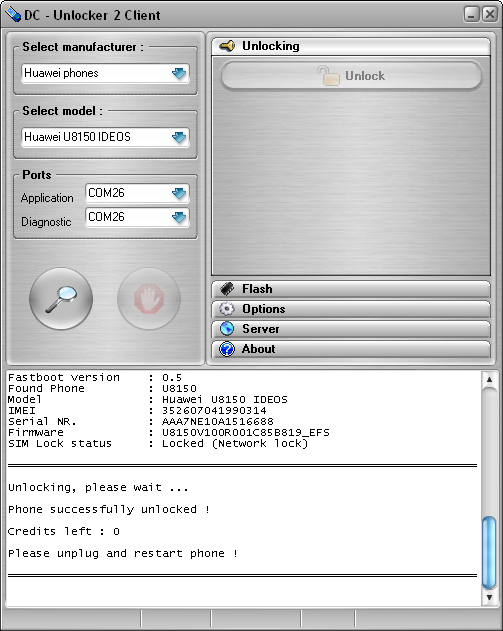Click 'Phone successfully unlocked !' log line
This screenshot has width=503, height=631.
click(109, 509)
